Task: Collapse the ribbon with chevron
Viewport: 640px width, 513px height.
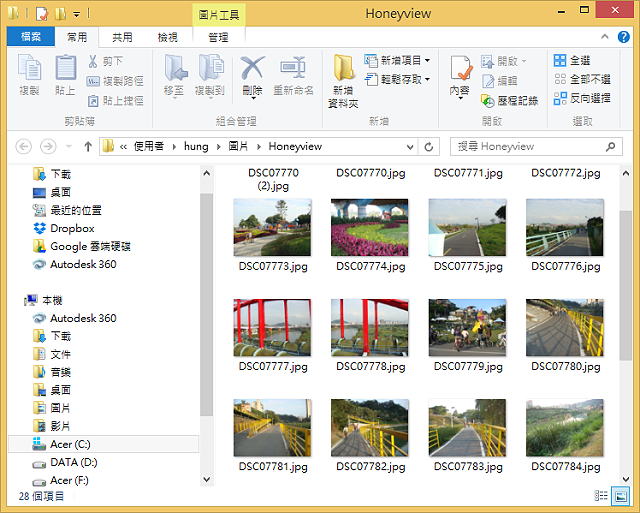Action: 604,37
